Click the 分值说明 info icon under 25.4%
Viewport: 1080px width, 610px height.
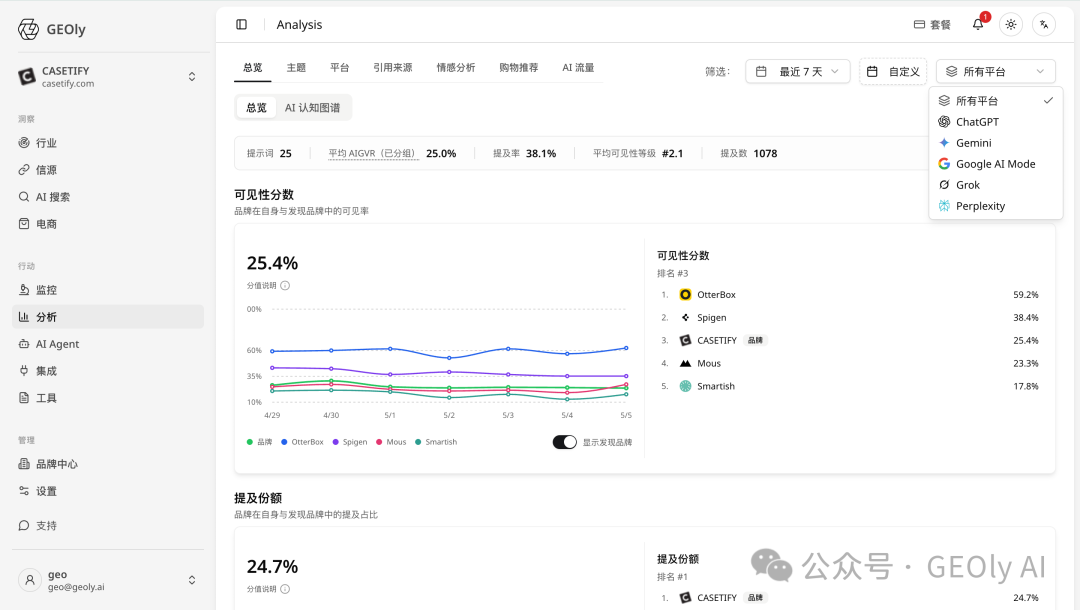[x=285, y=286]
